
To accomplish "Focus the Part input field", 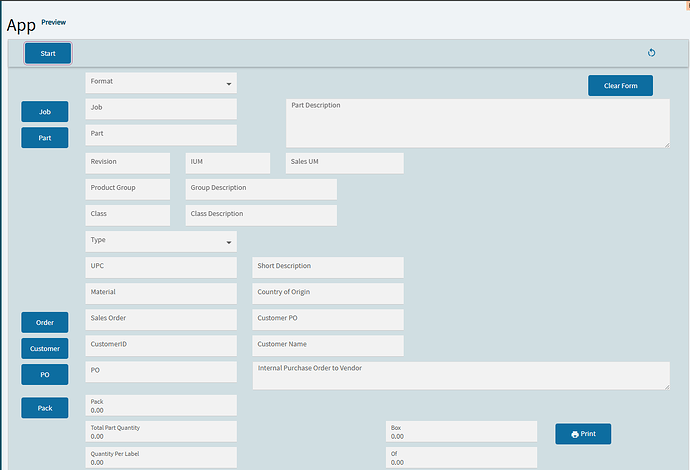I will coord(161,135).
